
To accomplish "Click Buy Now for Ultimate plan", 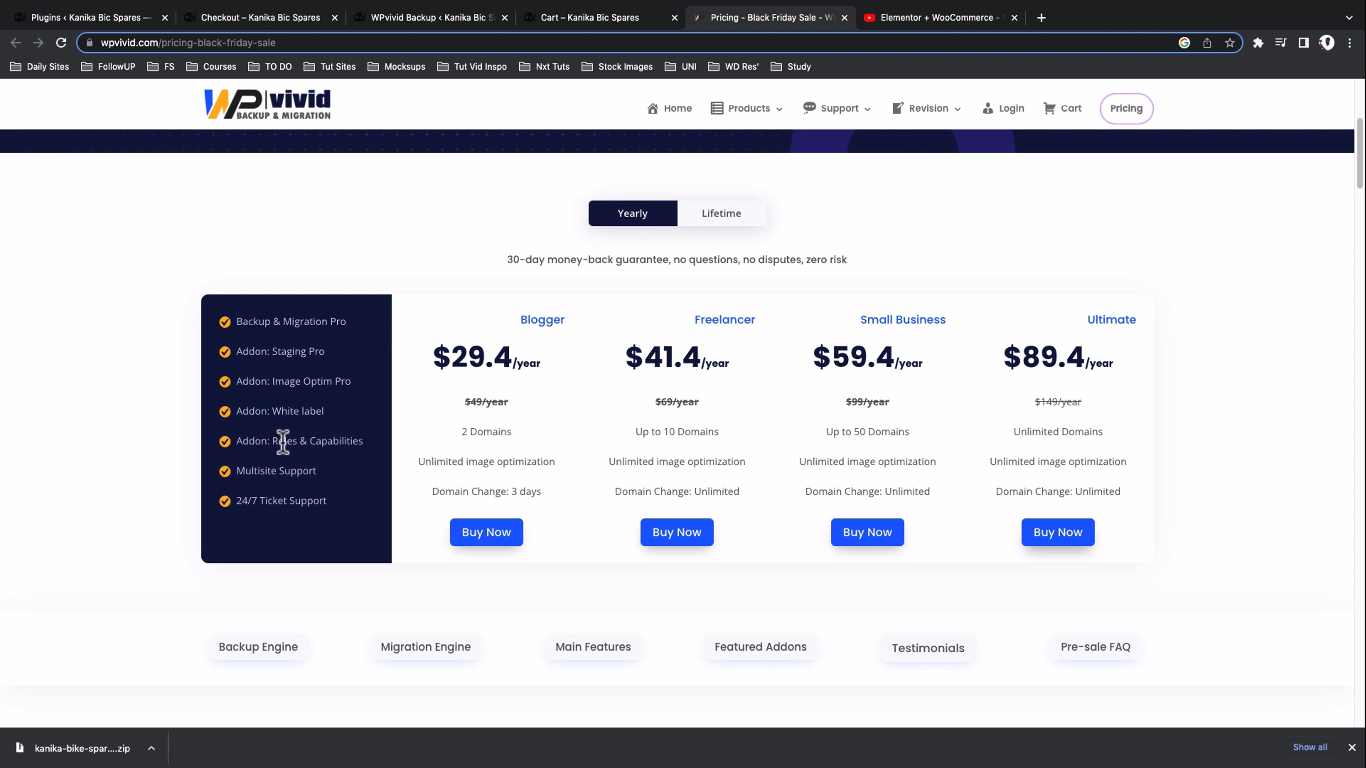I will coord(1058,532).
